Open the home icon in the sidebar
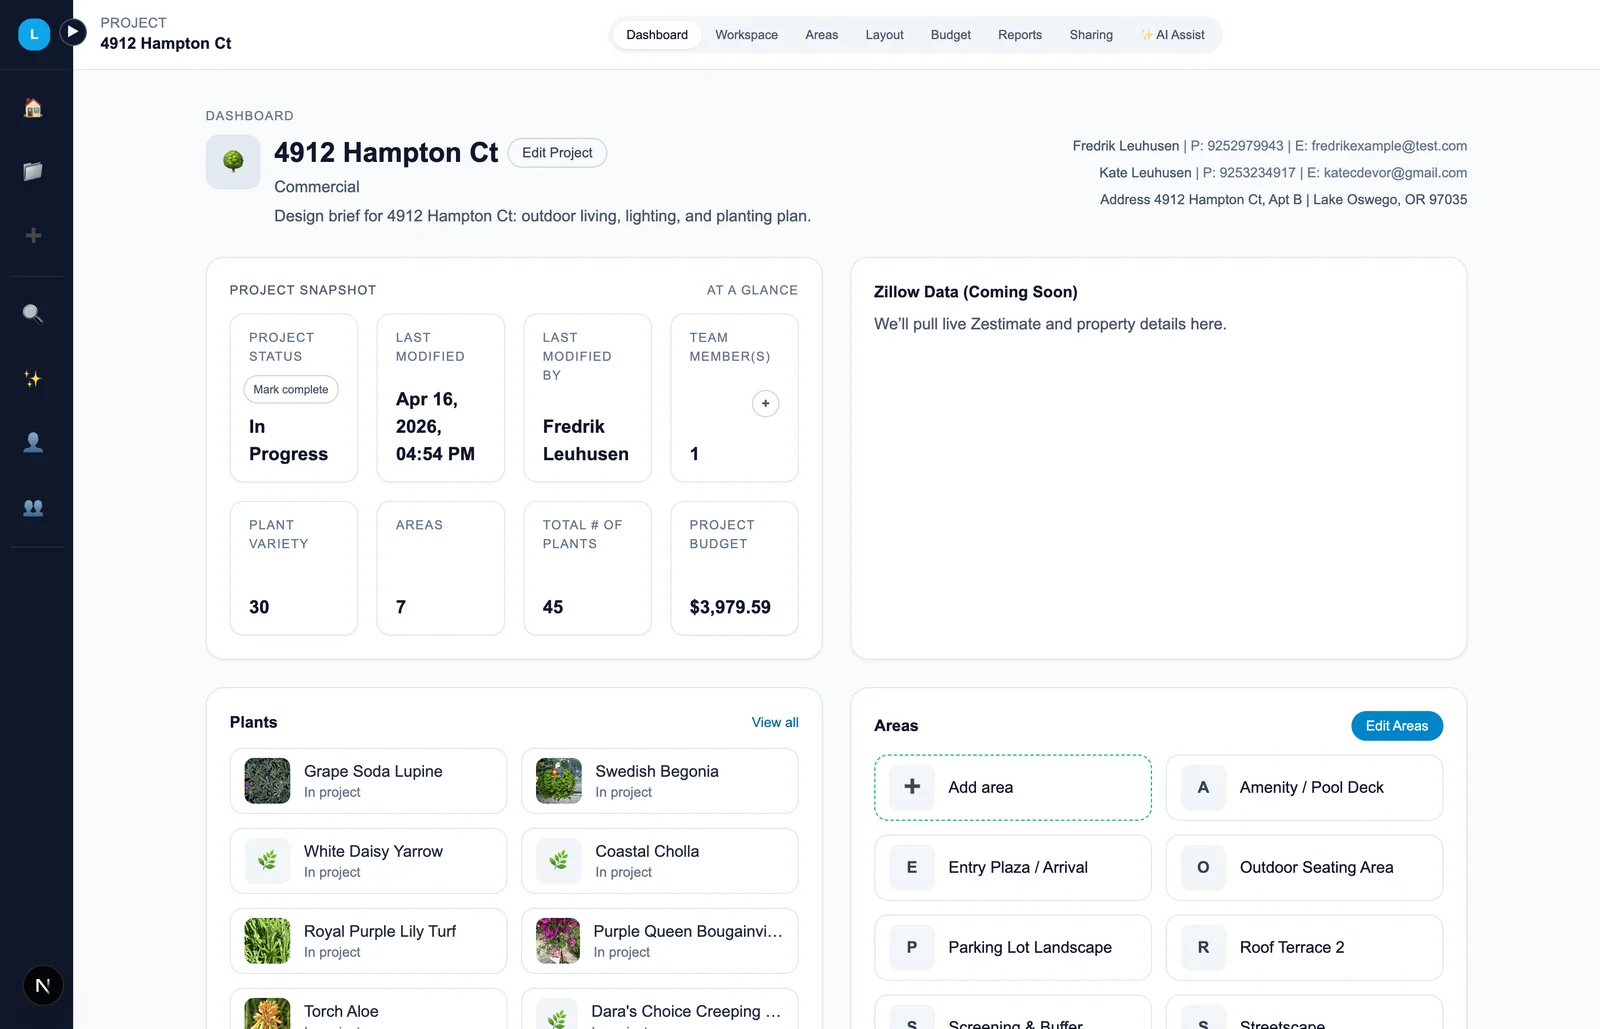The width and height of the screenshot is (1600, 1029). pos(33,108)
